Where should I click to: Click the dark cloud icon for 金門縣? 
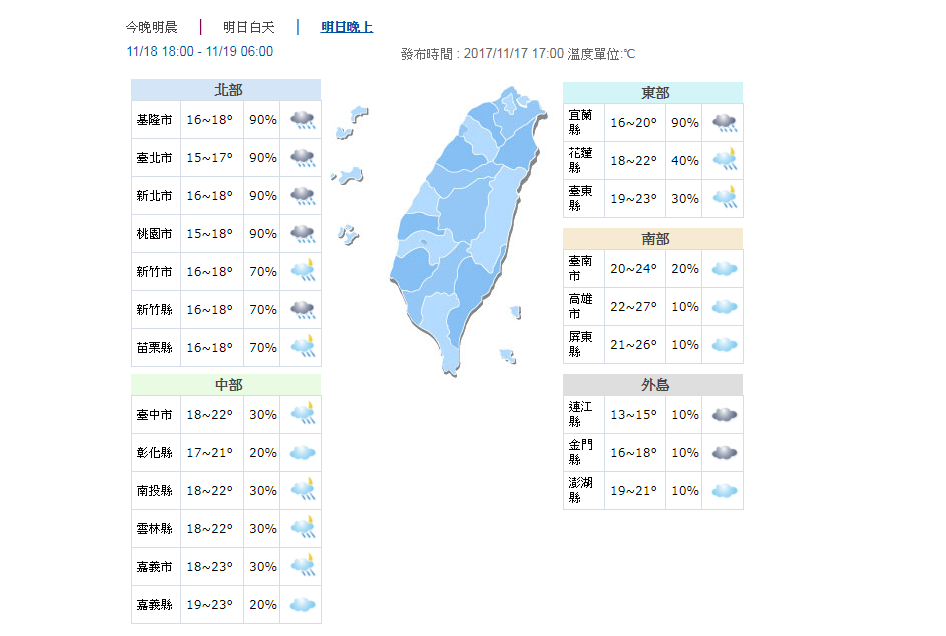[x=724, y=453]
